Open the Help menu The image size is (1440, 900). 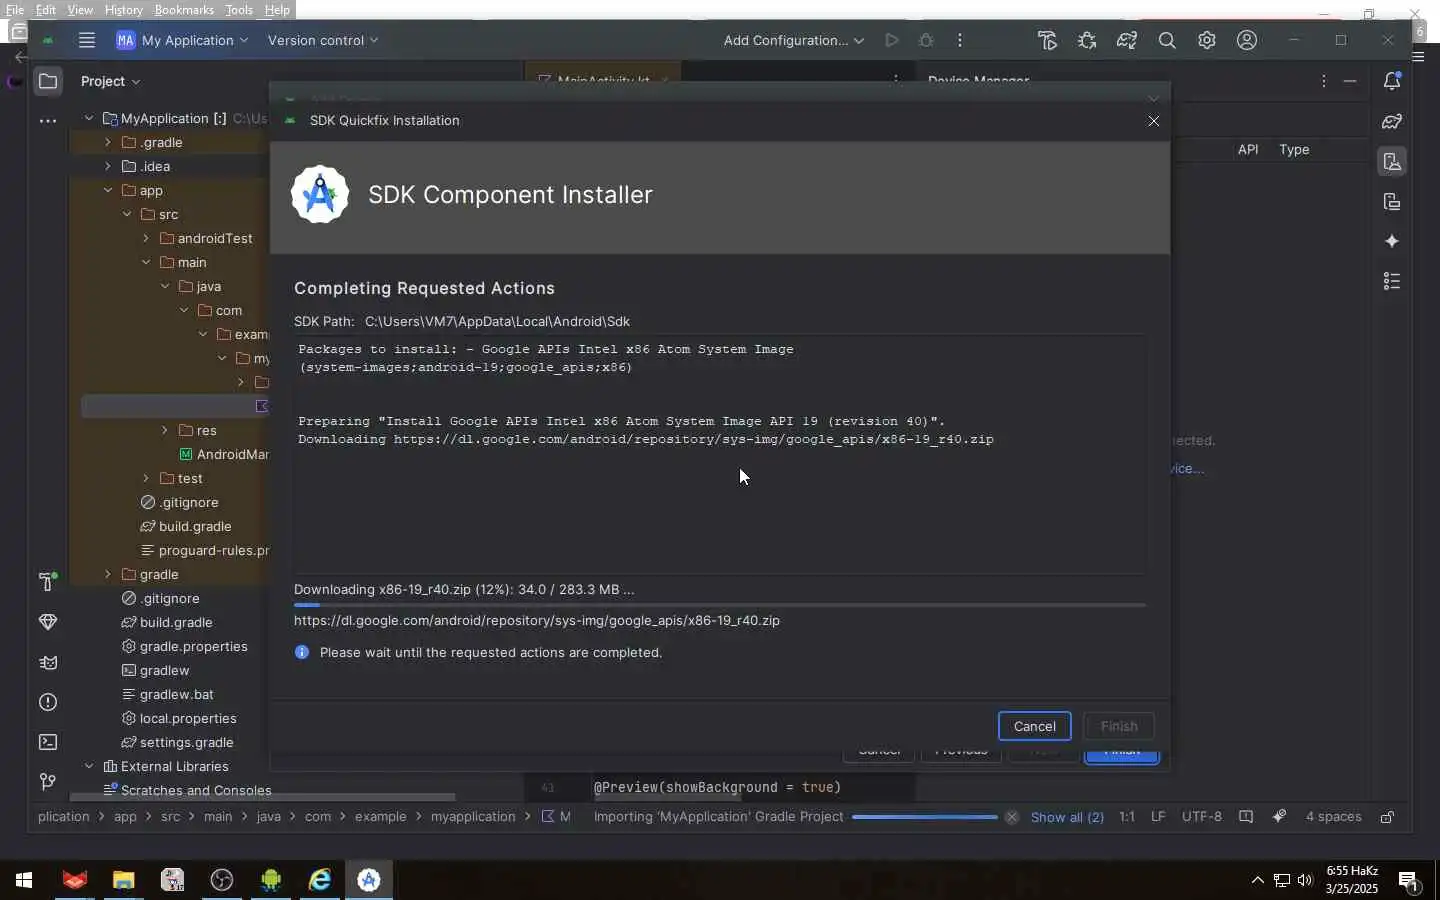pyautogui.click(x=277, y=10)
